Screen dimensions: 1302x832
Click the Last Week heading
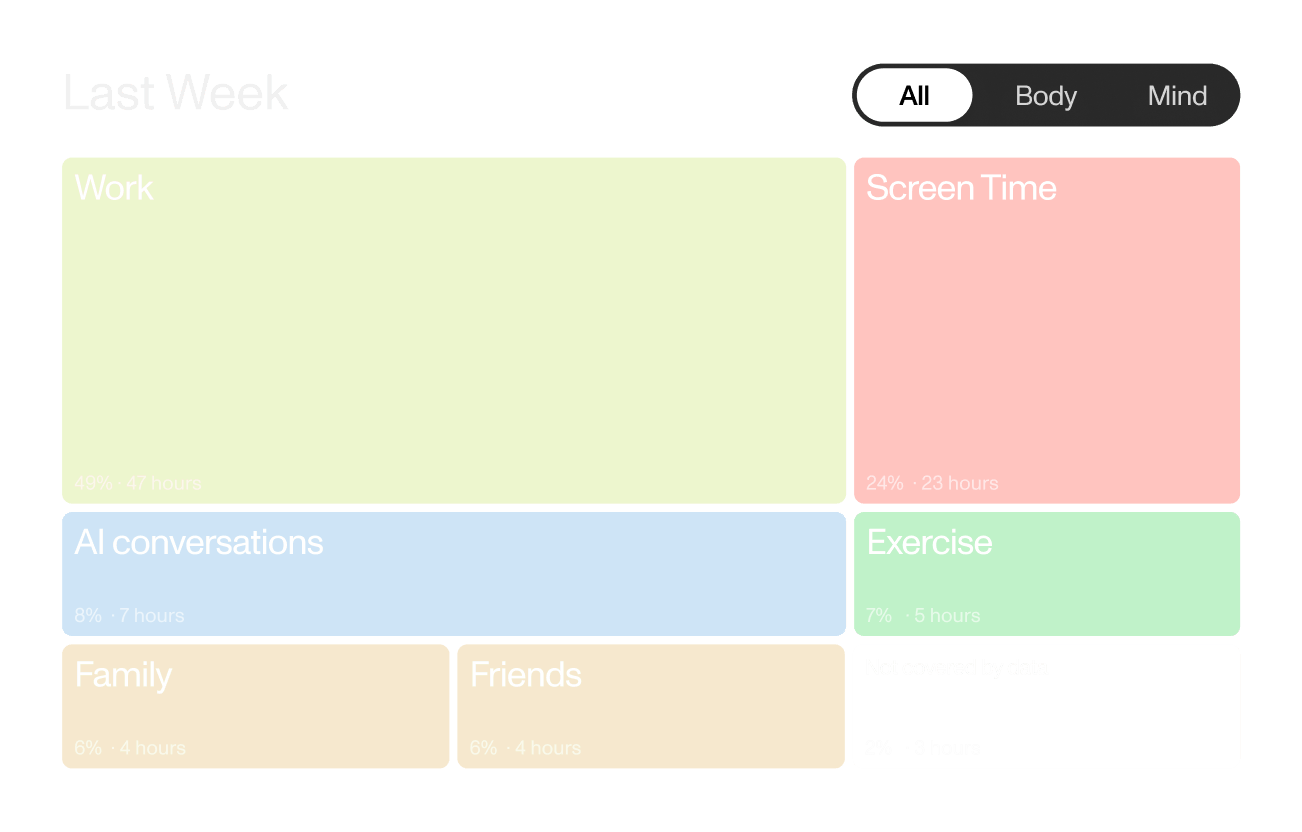click(176, 94)
